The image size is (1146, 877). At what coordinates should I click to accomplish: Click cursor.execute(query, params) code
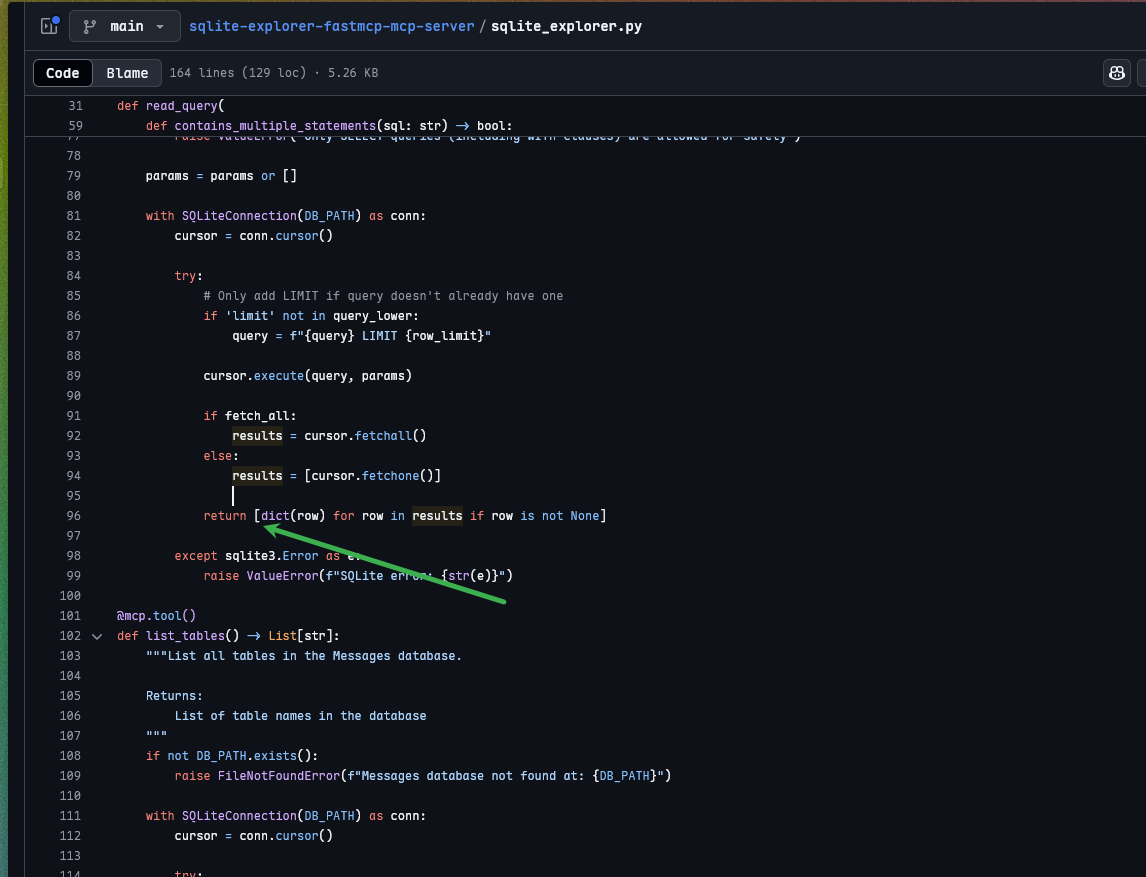click(308, 376)
